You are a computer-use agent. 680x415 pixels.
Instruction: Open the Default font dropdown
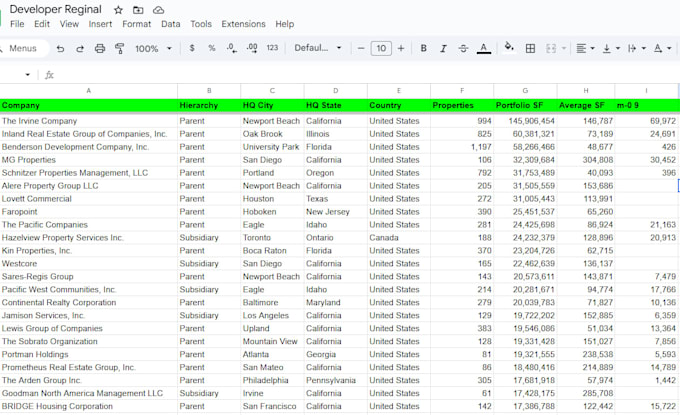[318, 48]
